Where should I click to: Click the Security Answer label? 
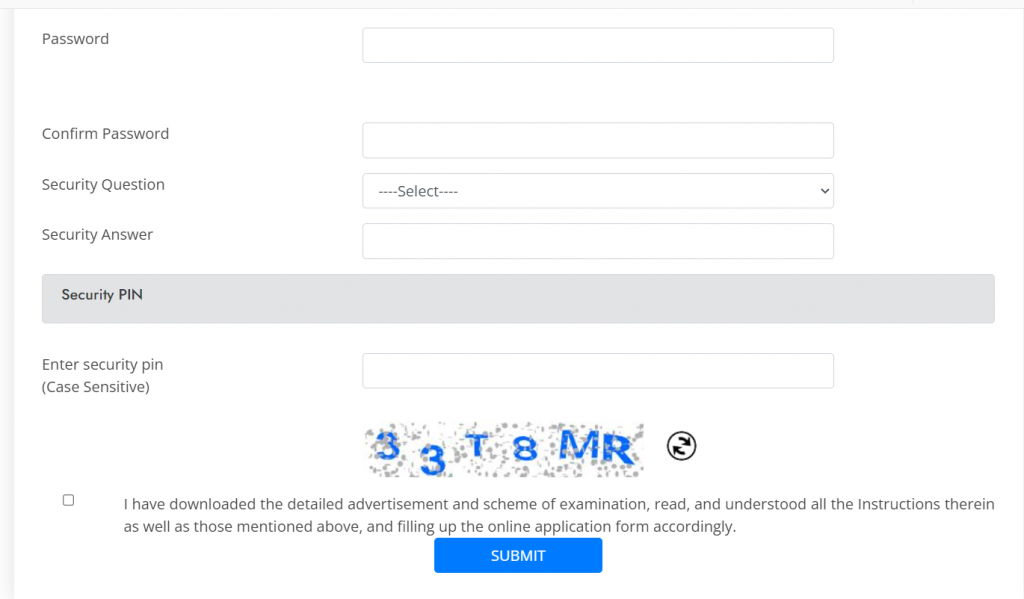97,235
